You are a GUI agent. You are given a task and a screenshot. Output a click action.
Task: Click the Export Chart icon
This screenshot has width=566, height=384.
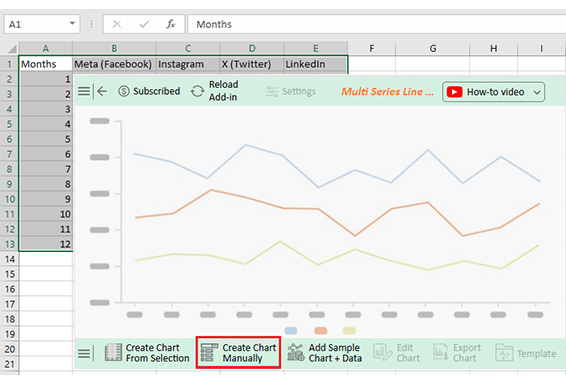pos(441,353)
